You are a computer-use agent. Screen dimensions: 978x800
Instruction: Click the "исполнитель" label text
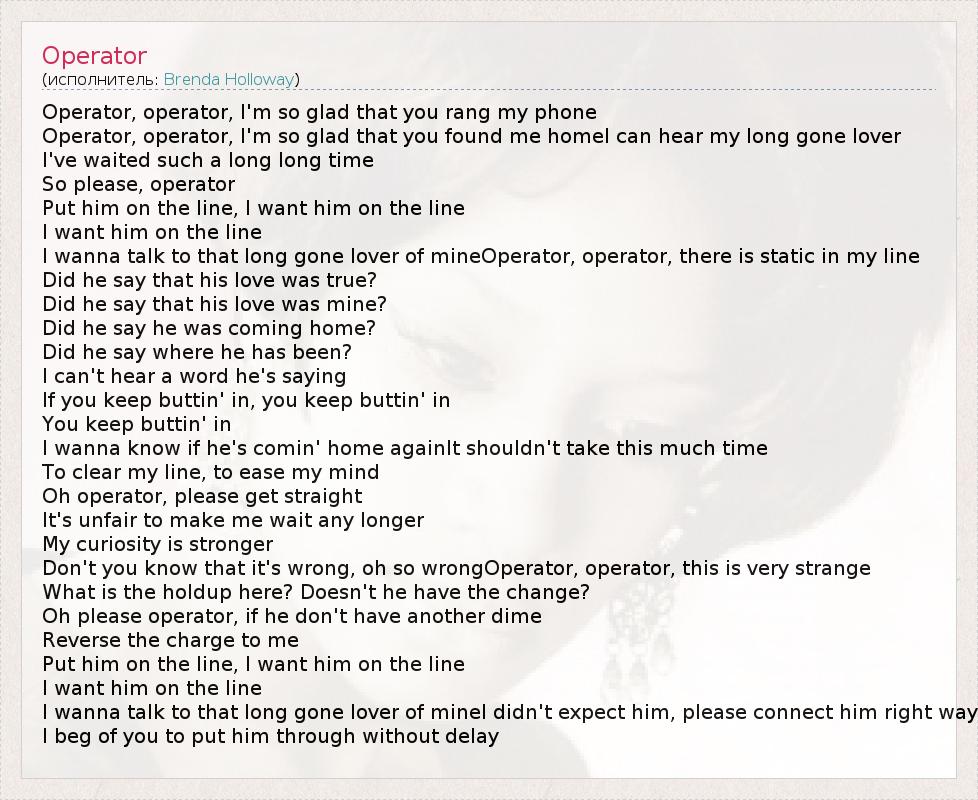(101, 79)
